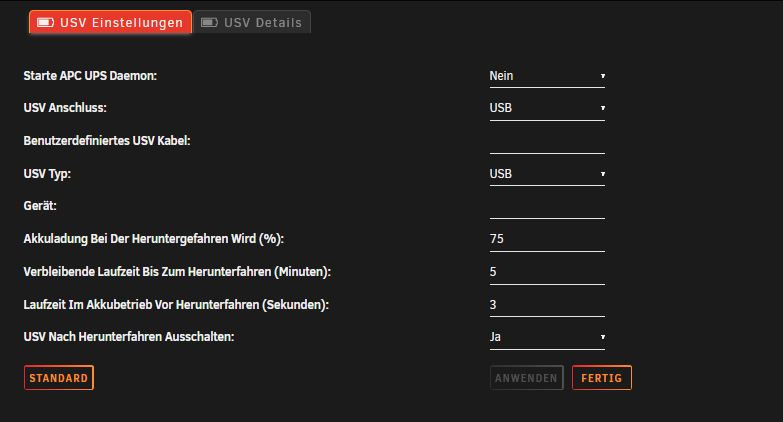Click the FERTIG button
783x422 pixels.
pos(602,378)
